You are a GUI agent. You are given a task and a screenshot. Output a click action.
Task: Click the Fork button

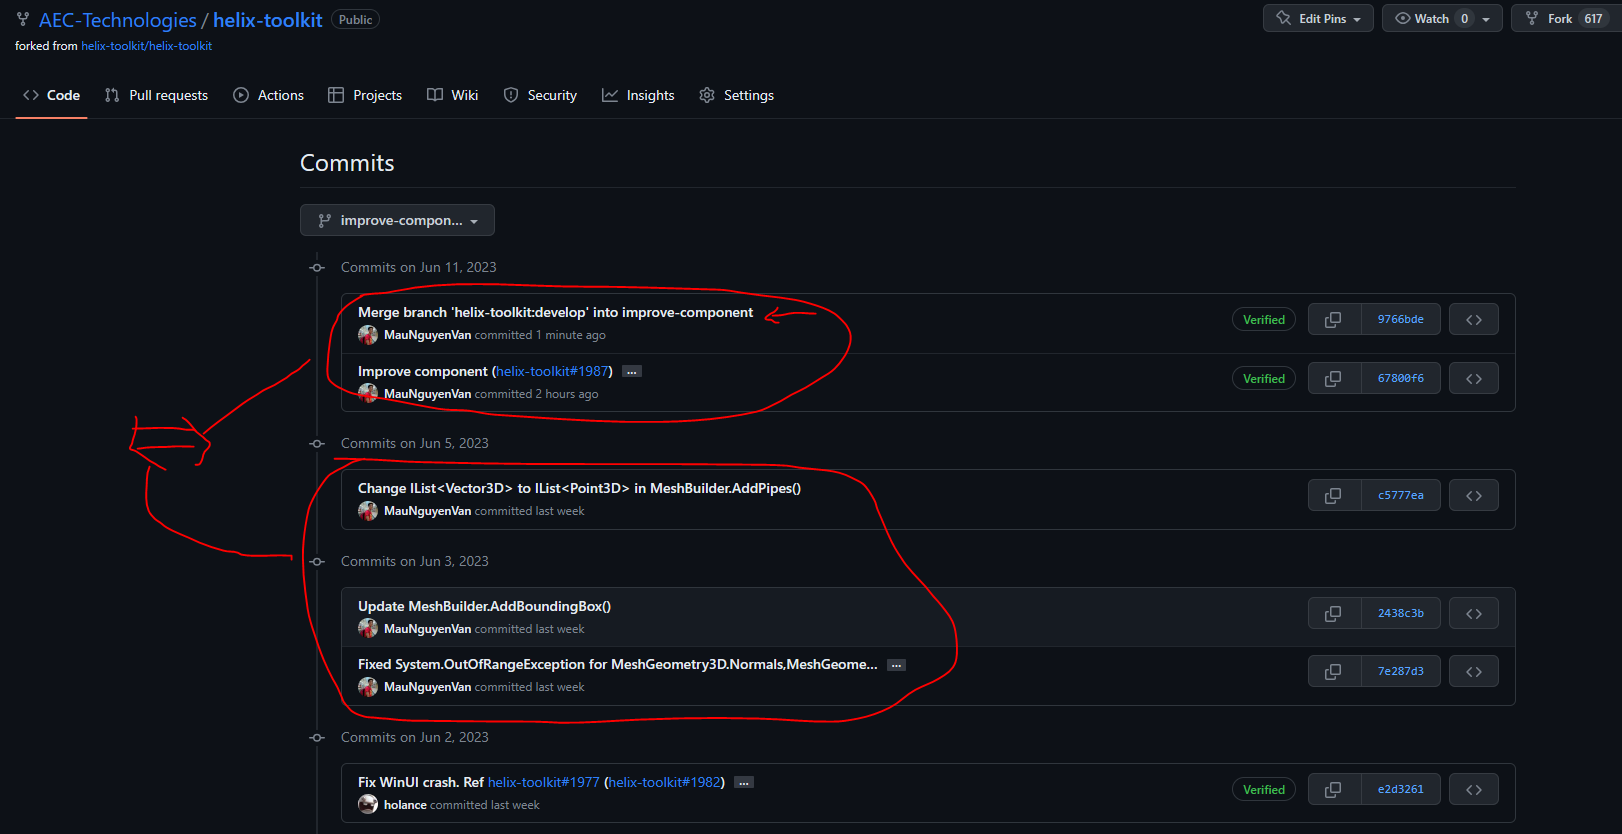point(1564,19)
